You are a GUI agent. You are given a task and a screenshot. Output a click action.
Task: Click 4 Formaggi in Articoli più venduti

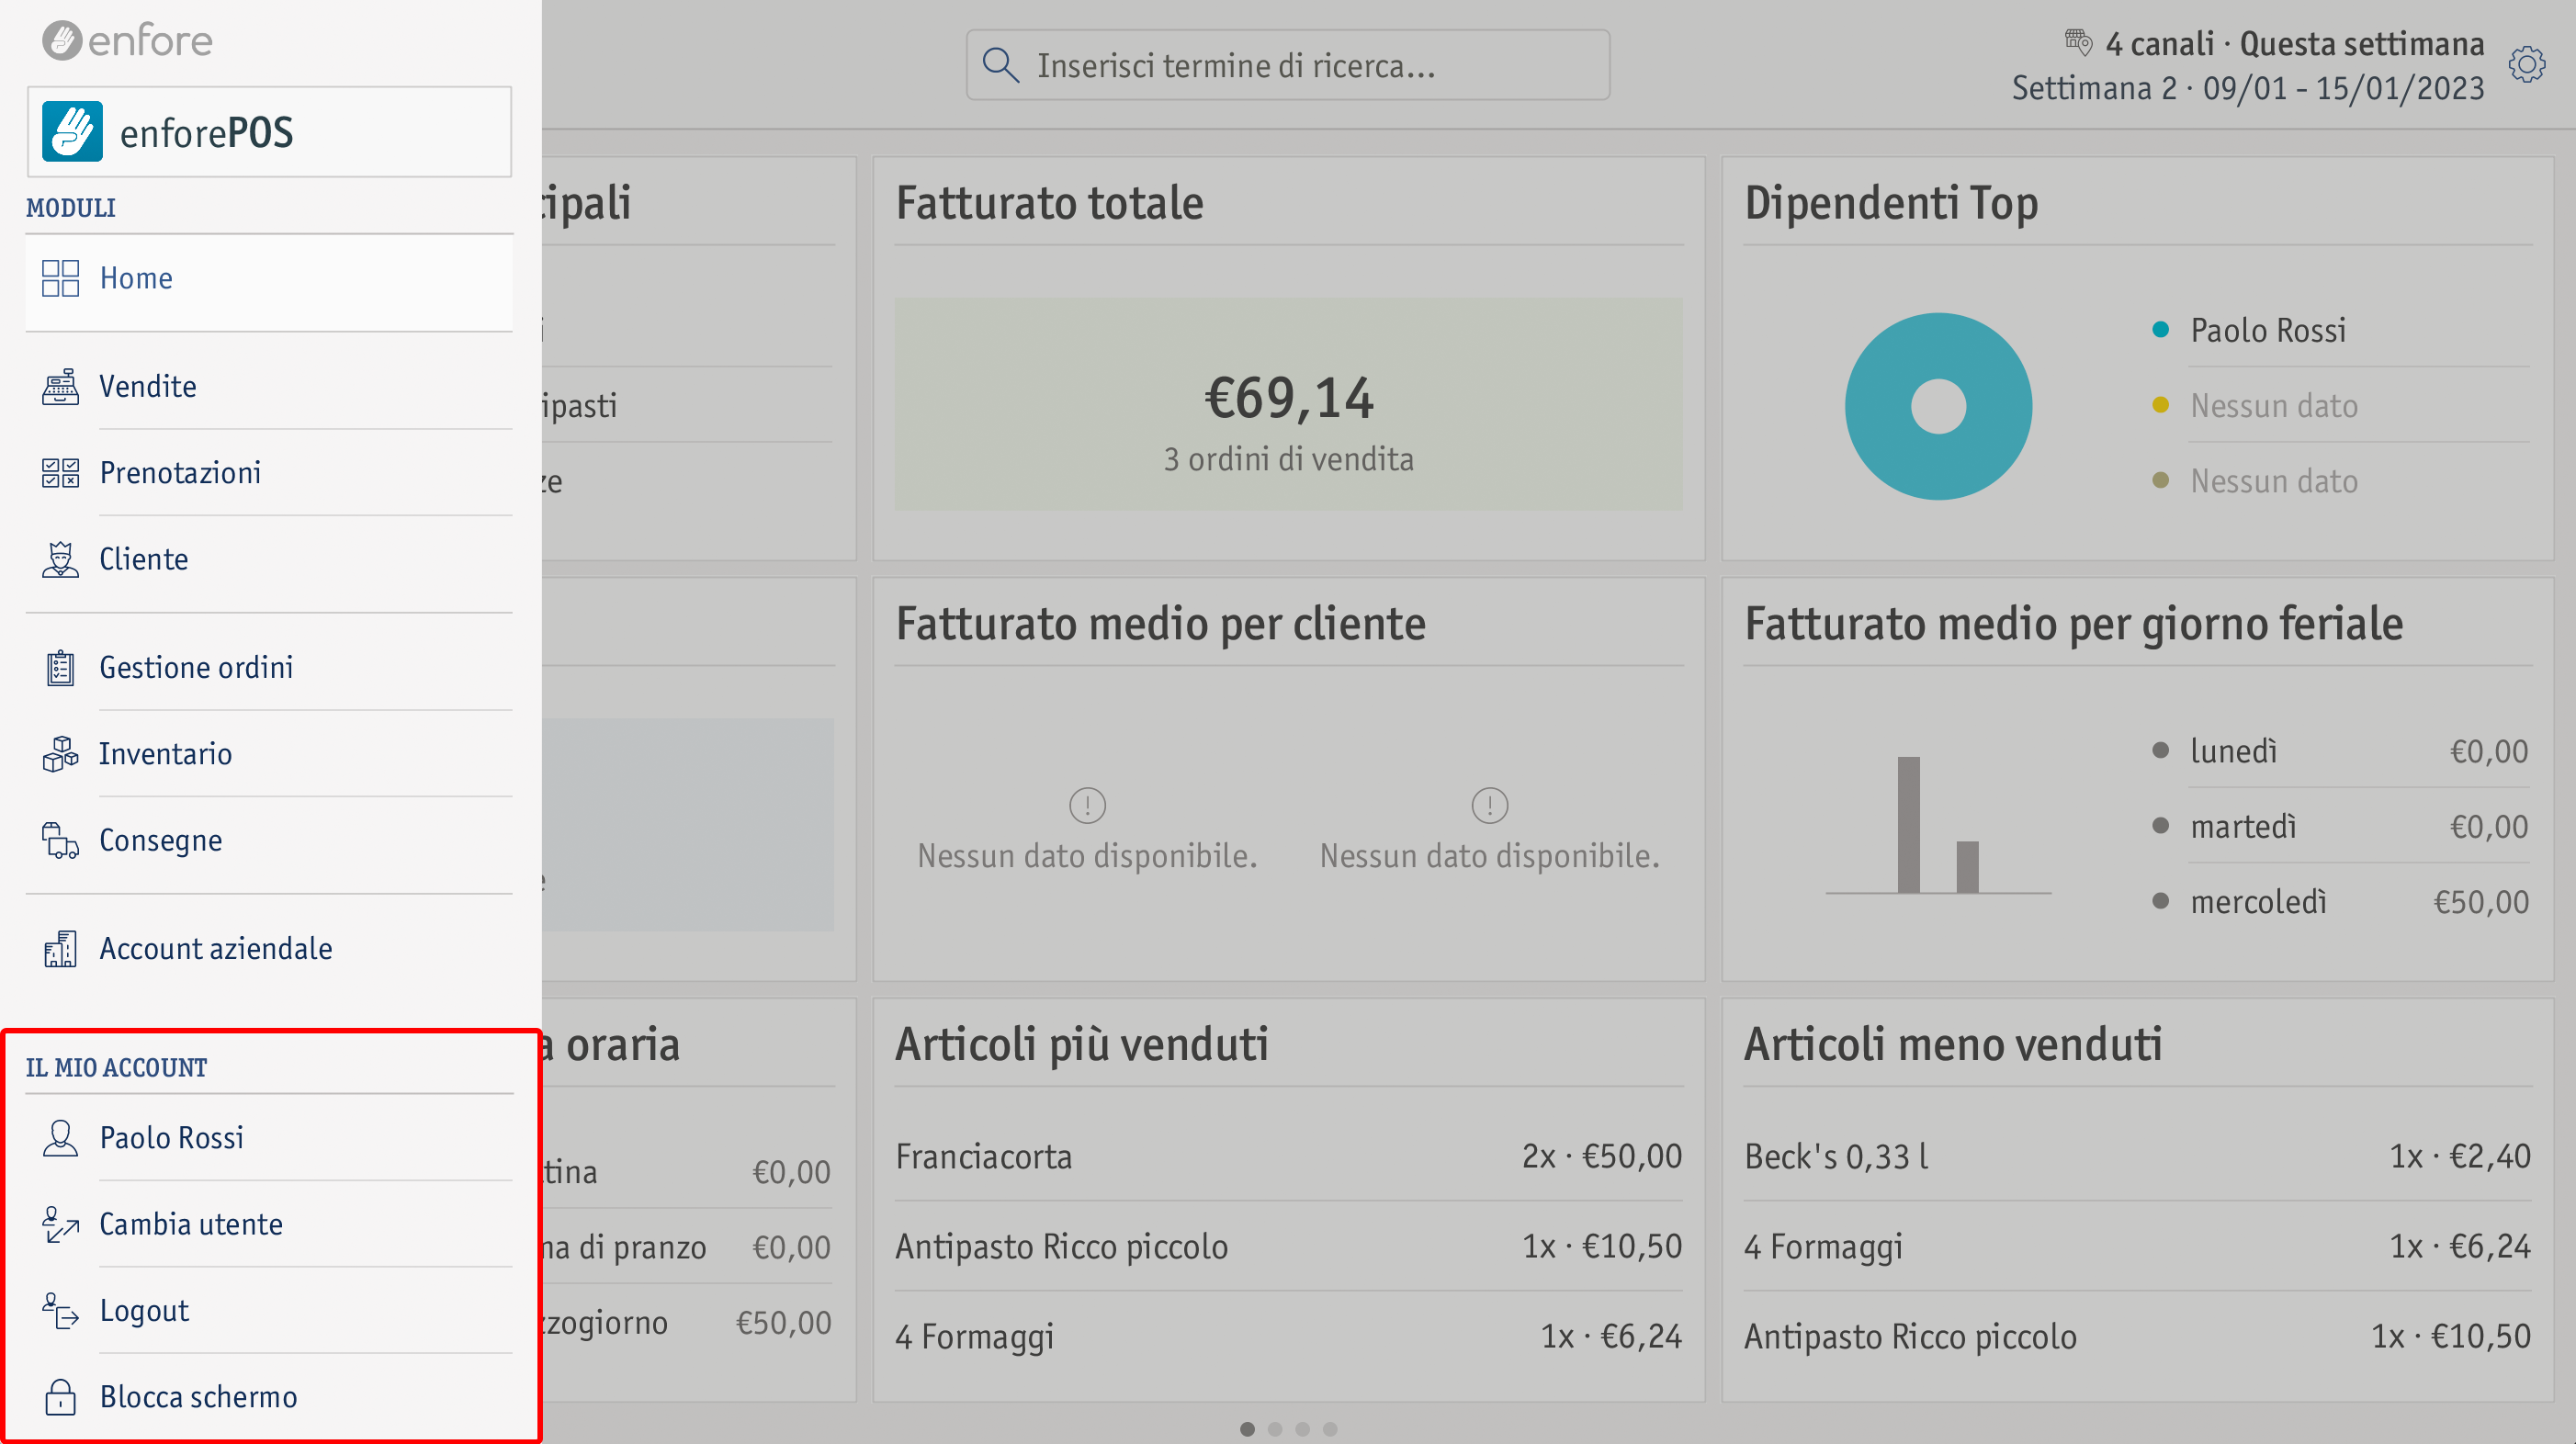[x=1288, y=1337]
